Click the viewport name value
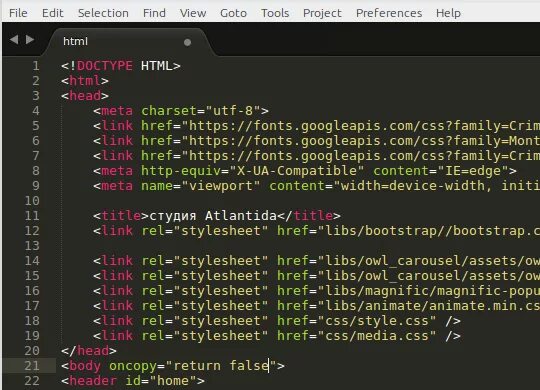The height and width of the screenshot is (390, 540). click(221, 186)
